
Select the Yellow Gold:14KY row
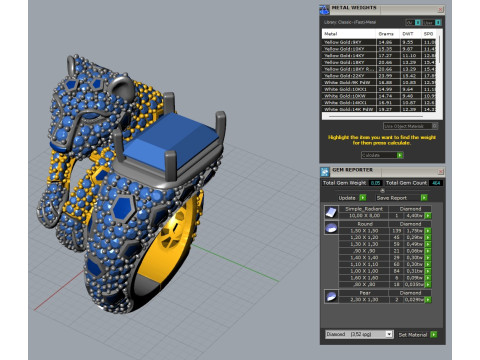(x=379, y=55)
